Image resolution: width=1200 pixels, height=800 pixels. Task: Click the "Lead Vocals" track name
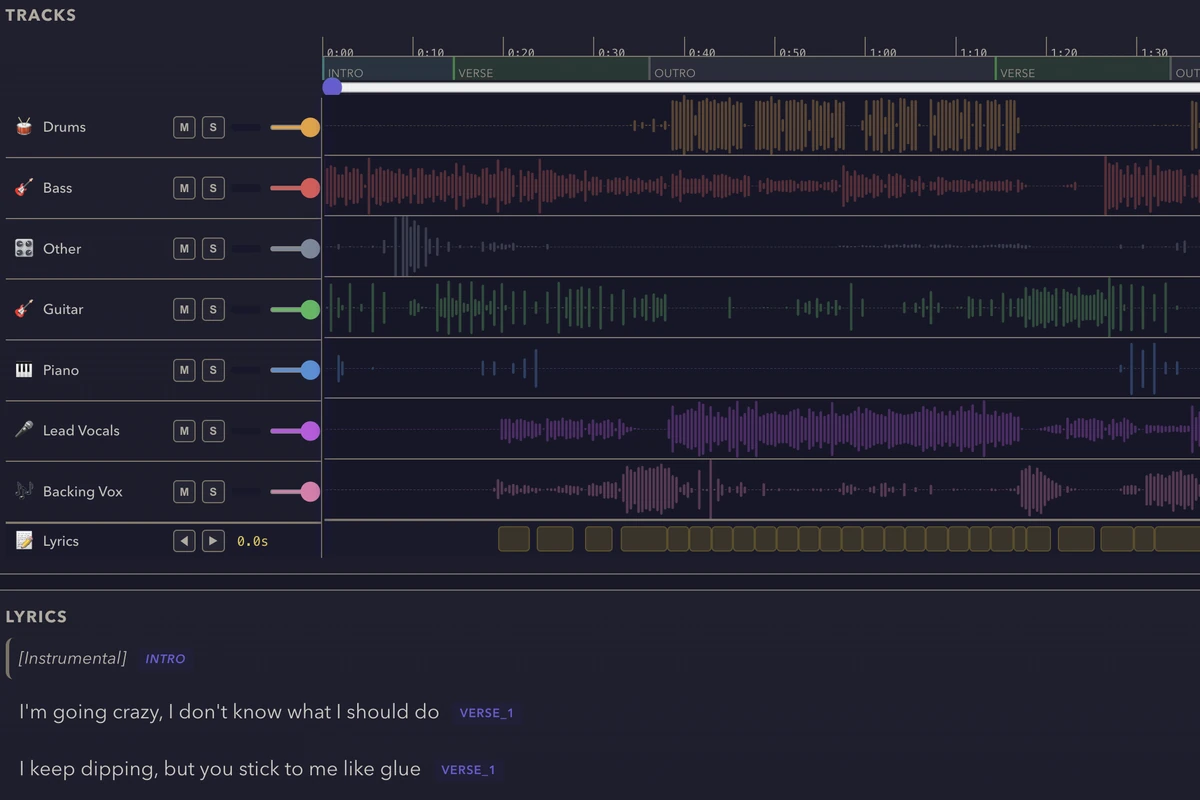81,430
